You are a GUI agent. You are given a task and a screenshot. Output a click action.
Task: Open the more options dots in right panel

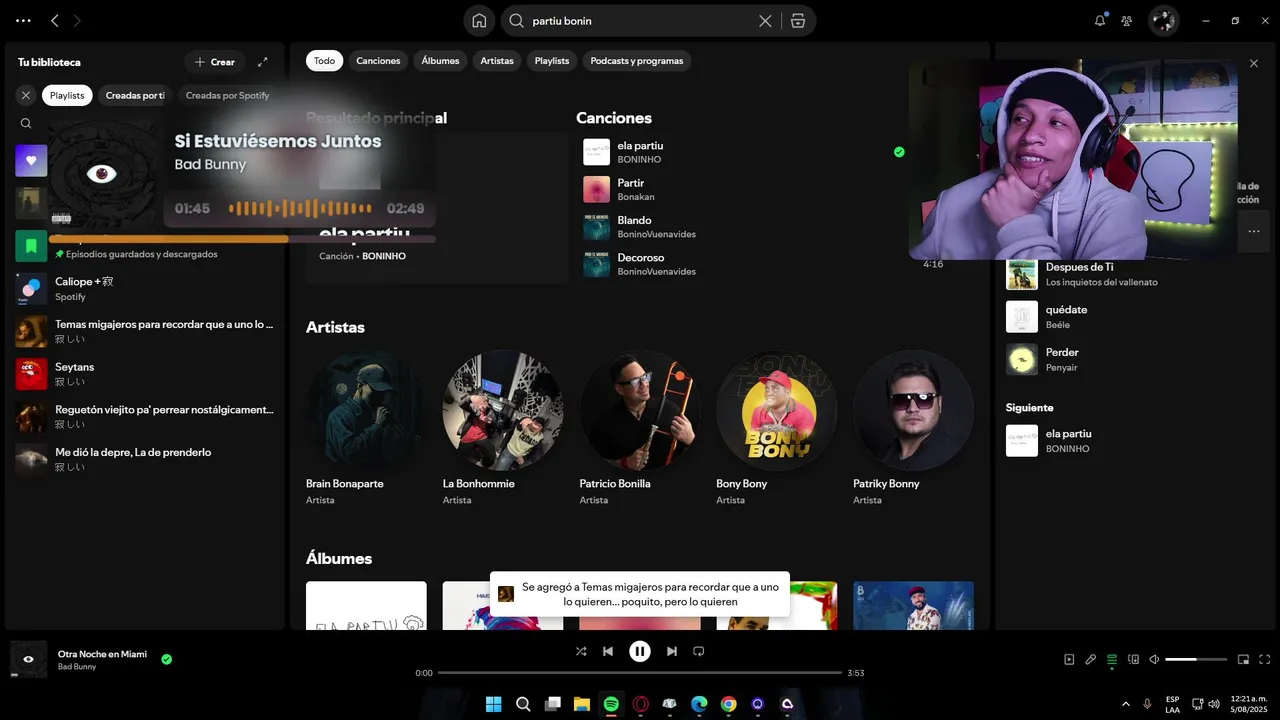point(1254,231)
